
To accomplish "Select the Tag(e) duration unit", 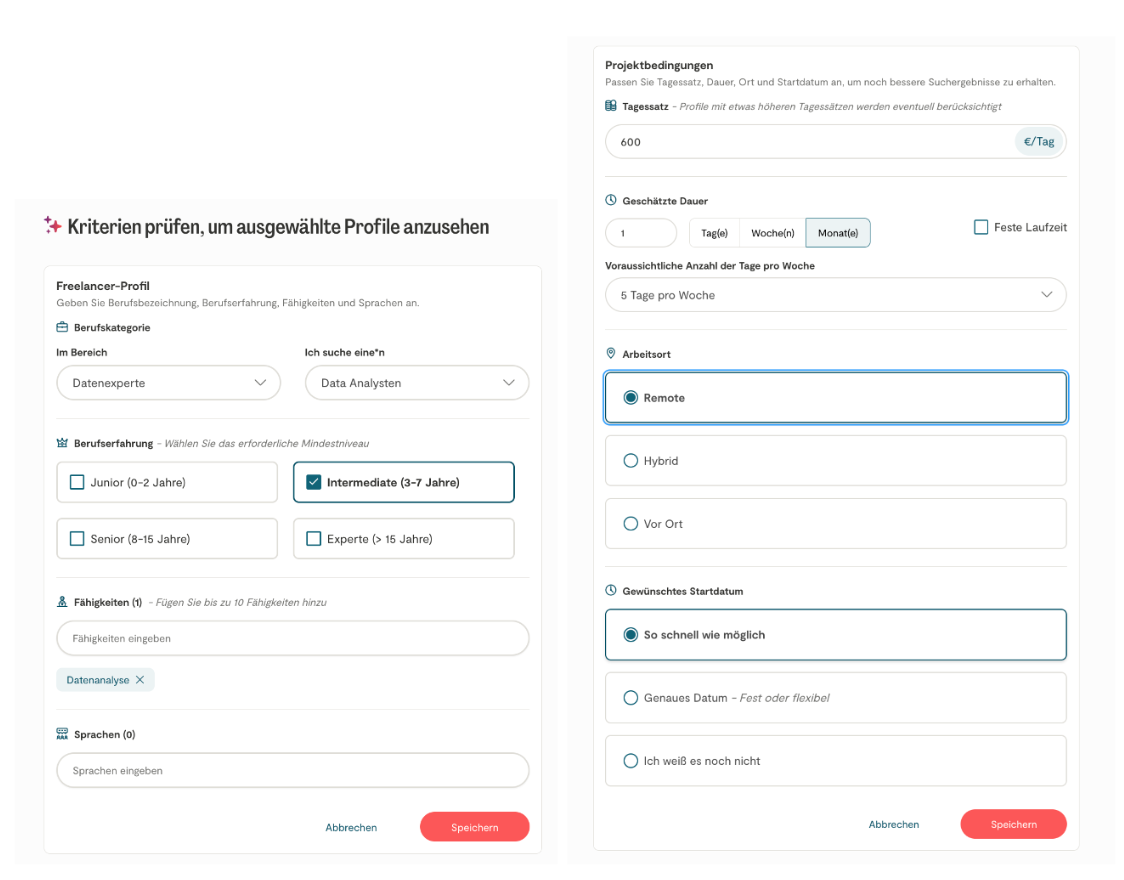I will click(714, 233).
